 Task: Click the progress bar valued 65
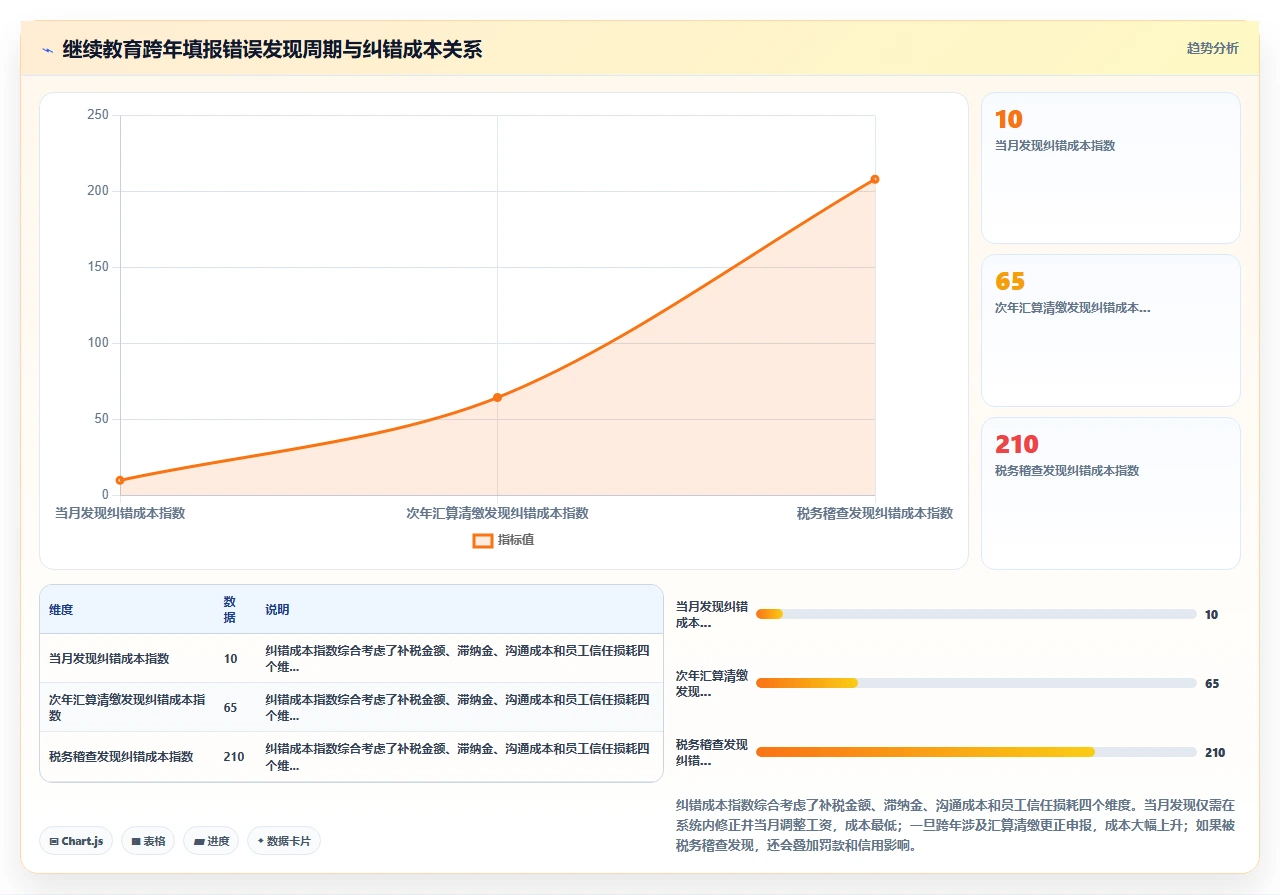(x=976, y=683)
